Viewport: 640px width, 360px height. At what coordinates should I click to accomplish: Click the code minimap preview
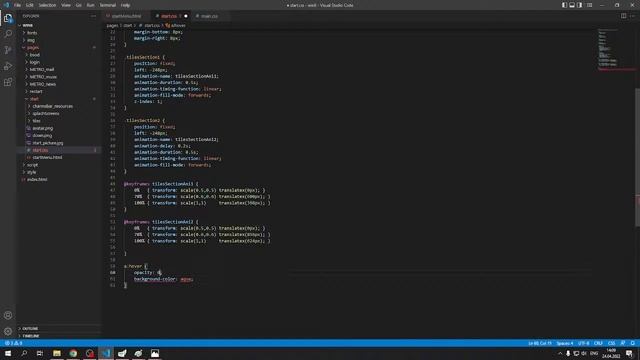tap(616, 49)
